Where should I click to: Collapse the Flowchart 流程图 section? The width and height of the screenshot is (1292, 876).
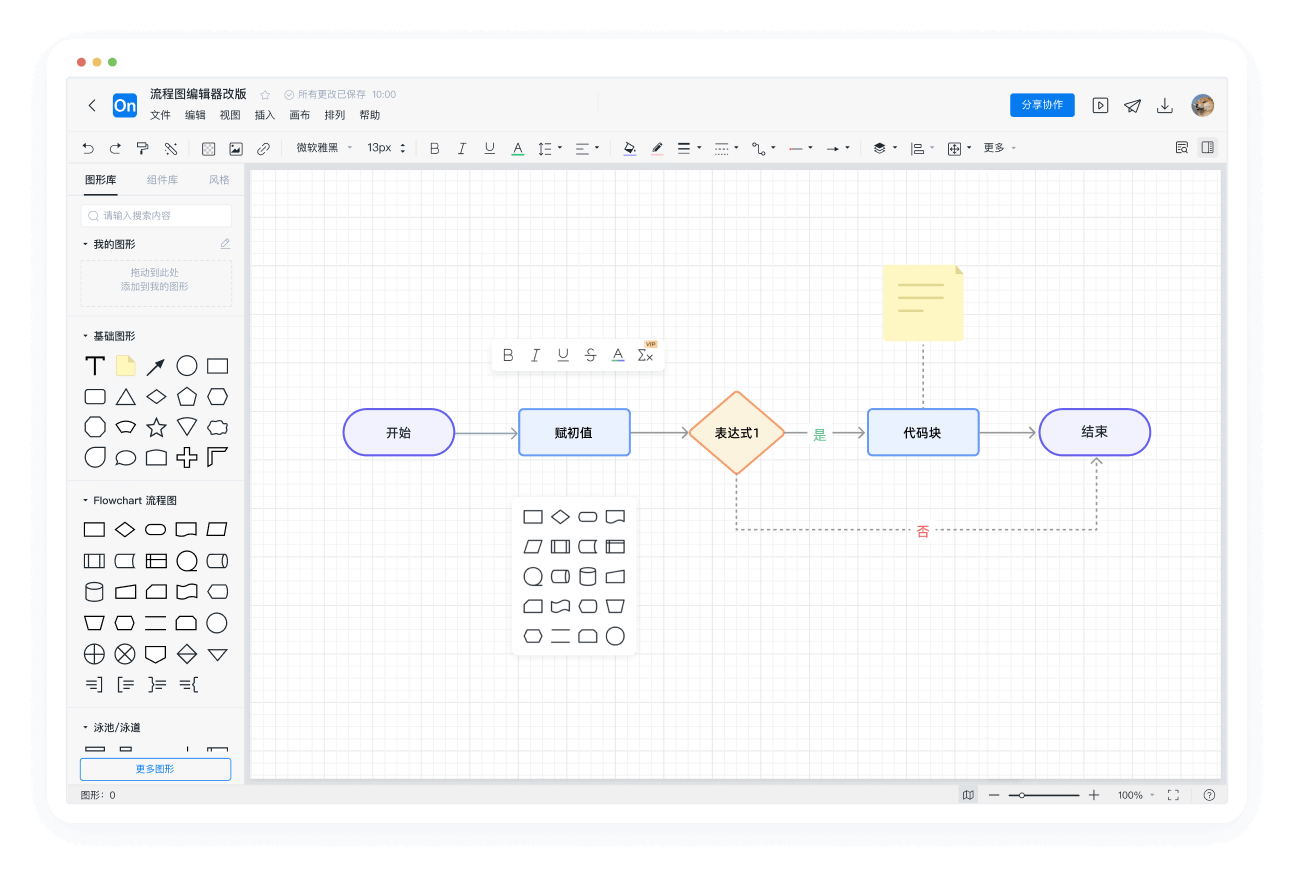(x=85, y=500)
